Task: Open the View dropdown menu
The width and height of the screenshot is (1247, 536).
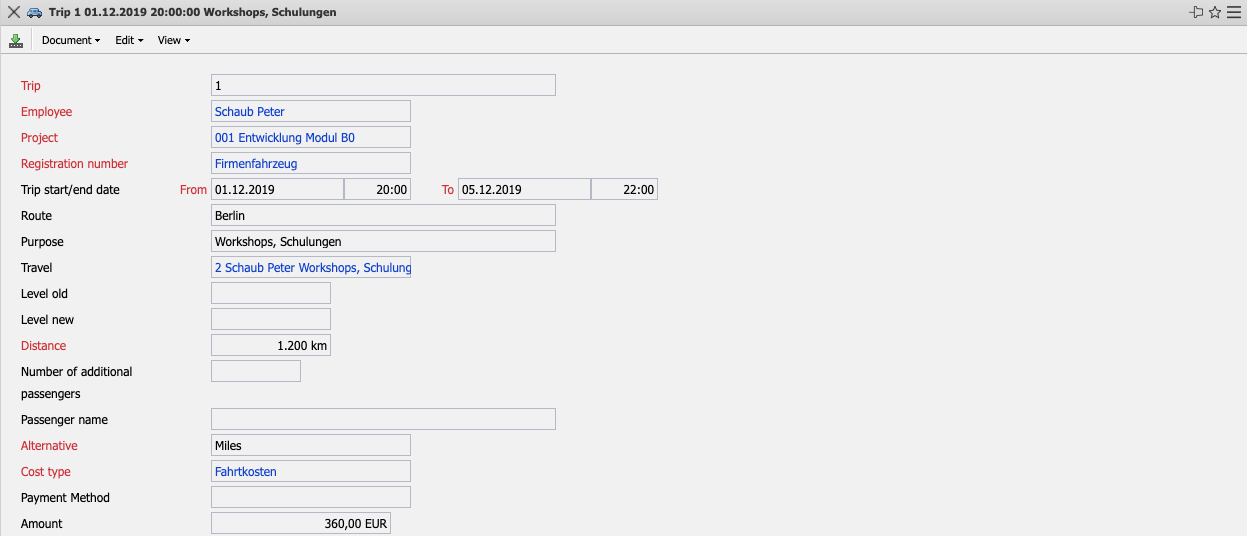Action: click(173, 41)
